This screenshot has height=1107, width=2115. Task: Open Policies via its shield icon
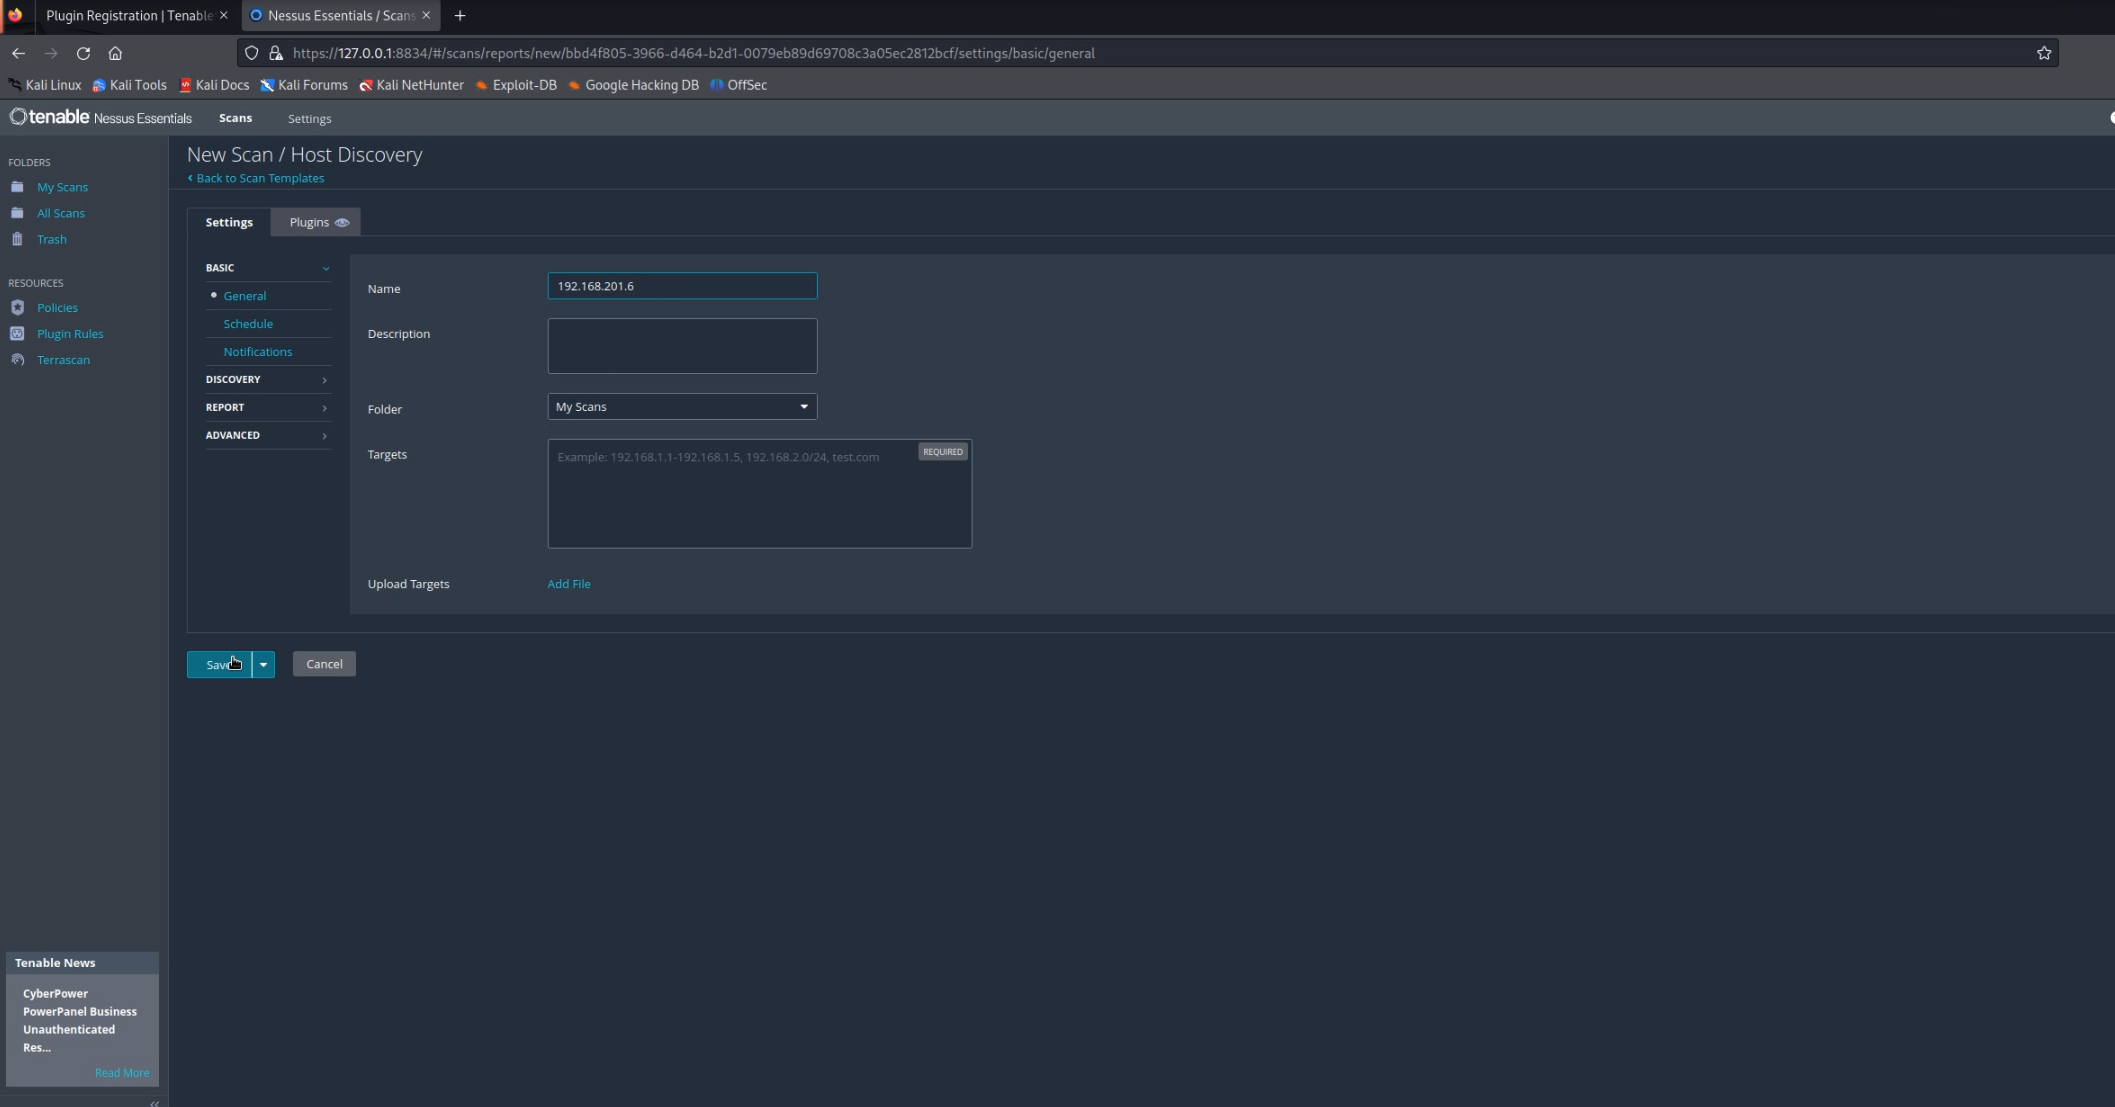(x=17, y=308)
